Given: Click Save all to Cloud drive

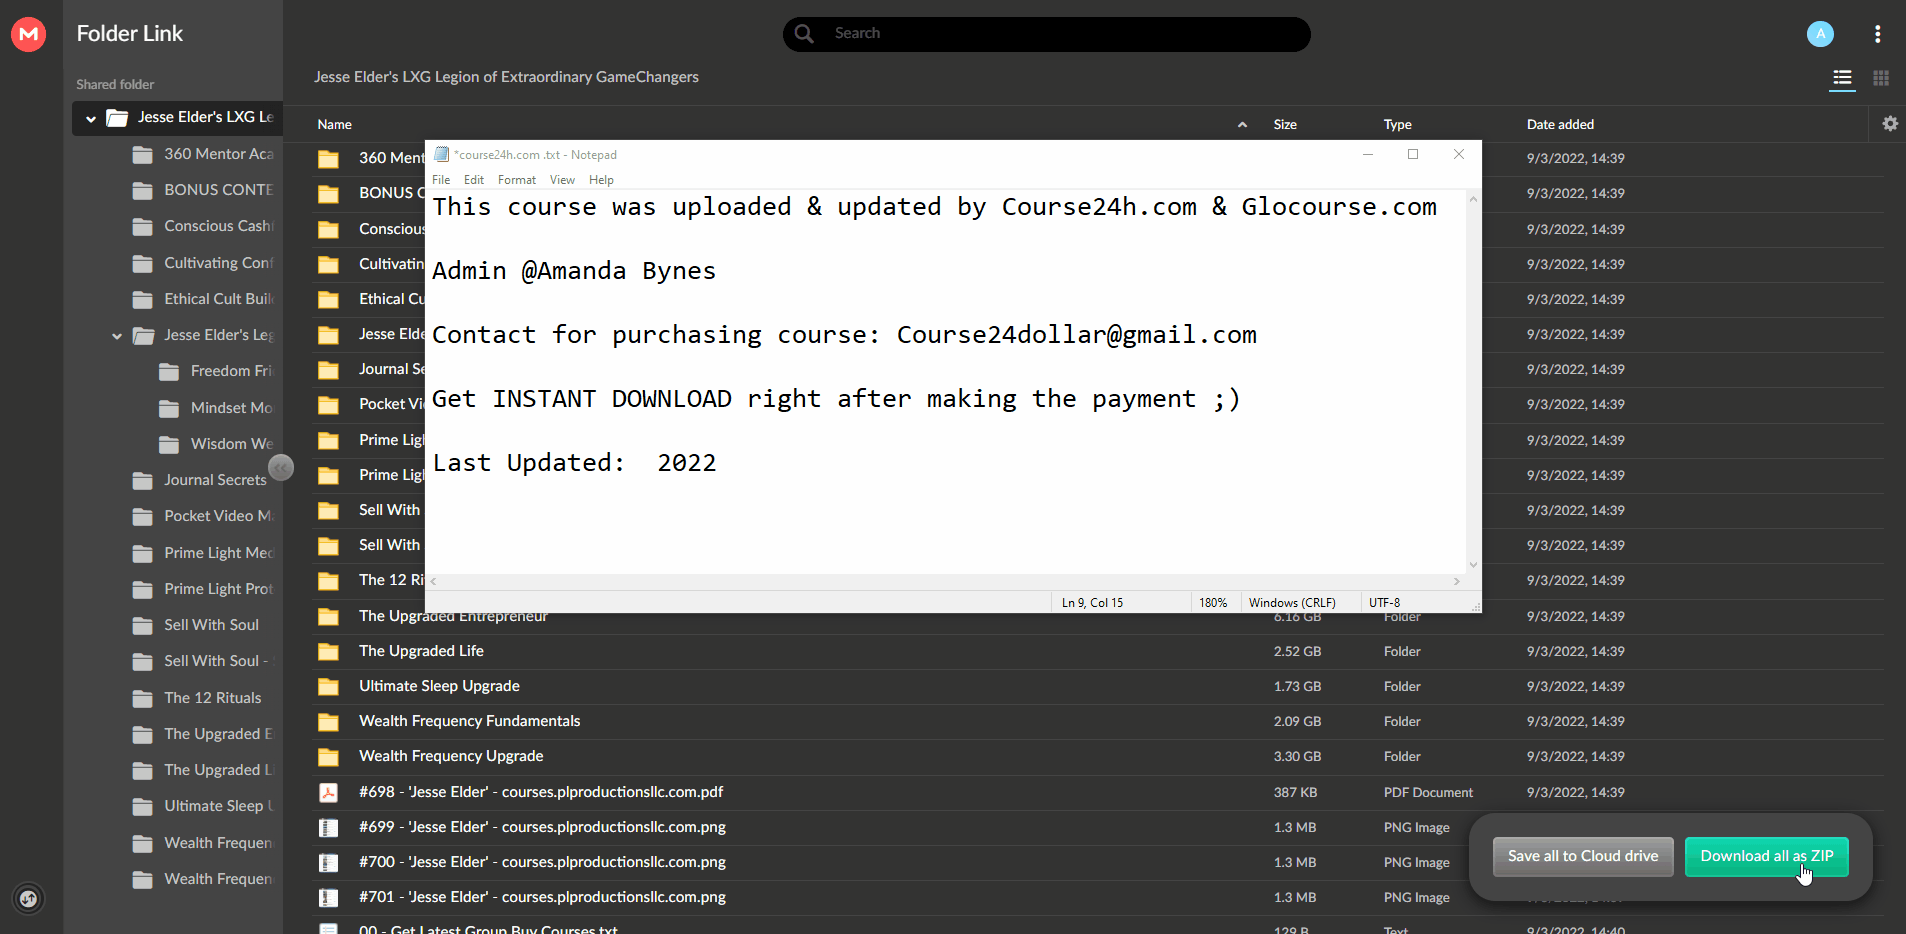Looking at the screenshot, I should click(1583, 856).
